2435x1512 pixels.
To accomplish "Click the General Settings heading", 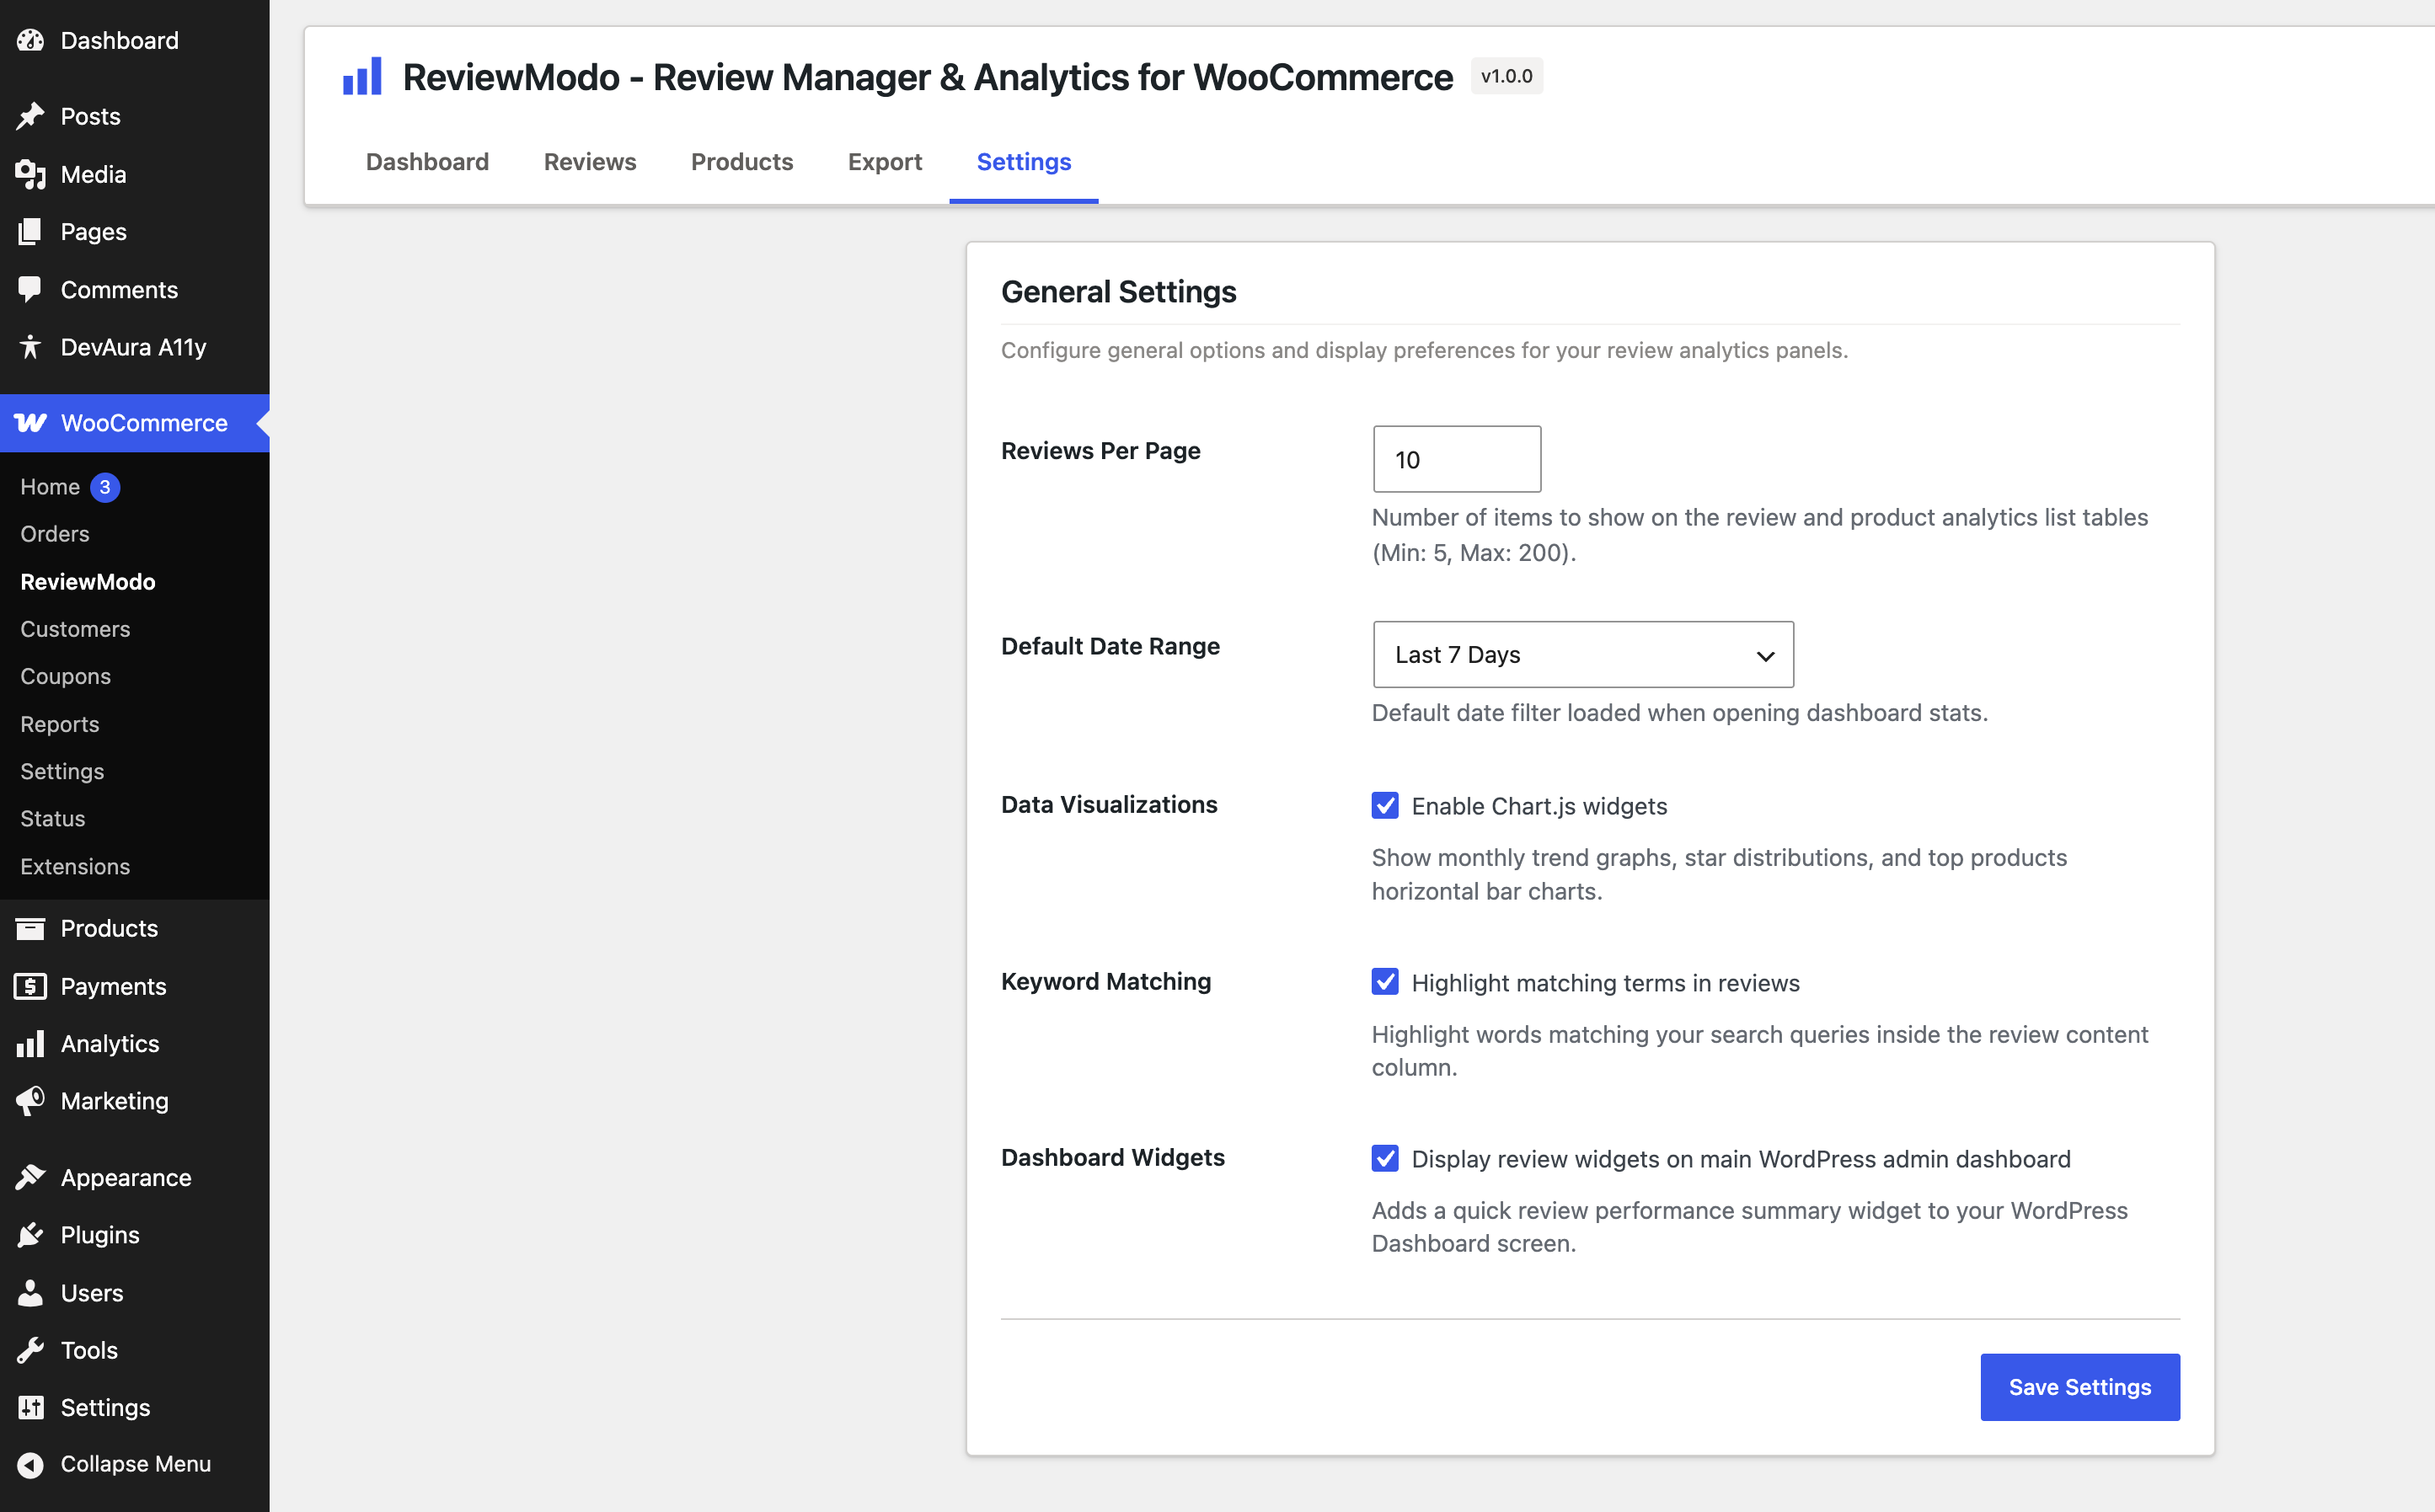I will point(1119,291).
